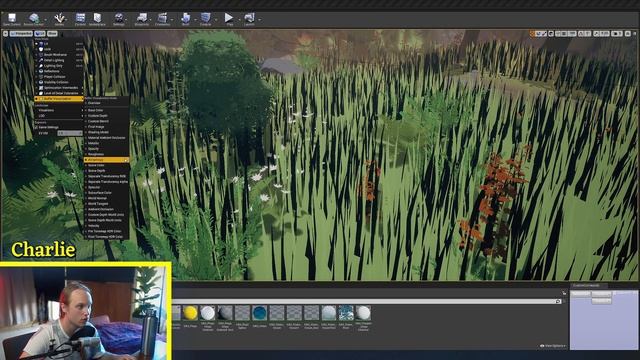
Task: Choose World Normal buffer visualization
Action: pos(107,198)
